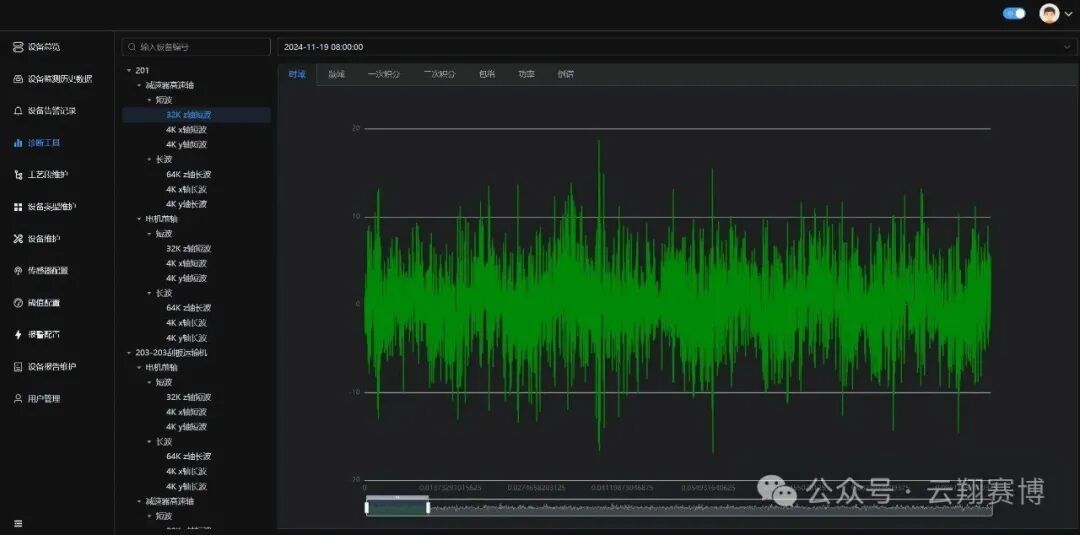The image size is (1080, 535).
Task: Switch to the 频域 tab
Action: click(x=336, y=74)
